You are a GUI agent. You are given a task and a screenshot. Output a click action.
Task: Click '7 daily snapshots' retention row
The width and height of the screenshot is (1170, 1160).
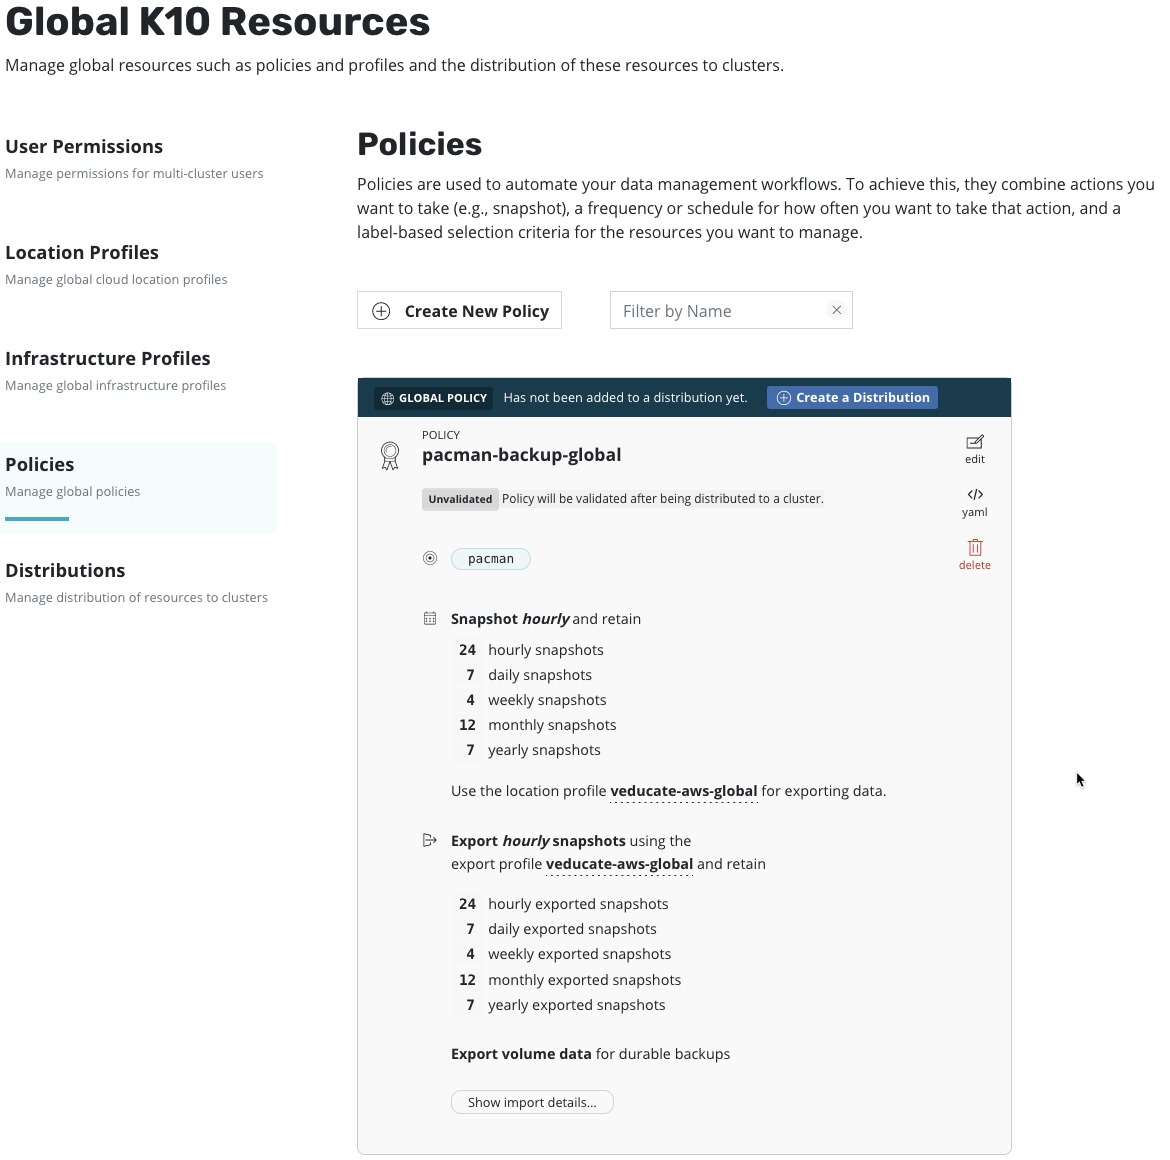[x=525, y=675]
